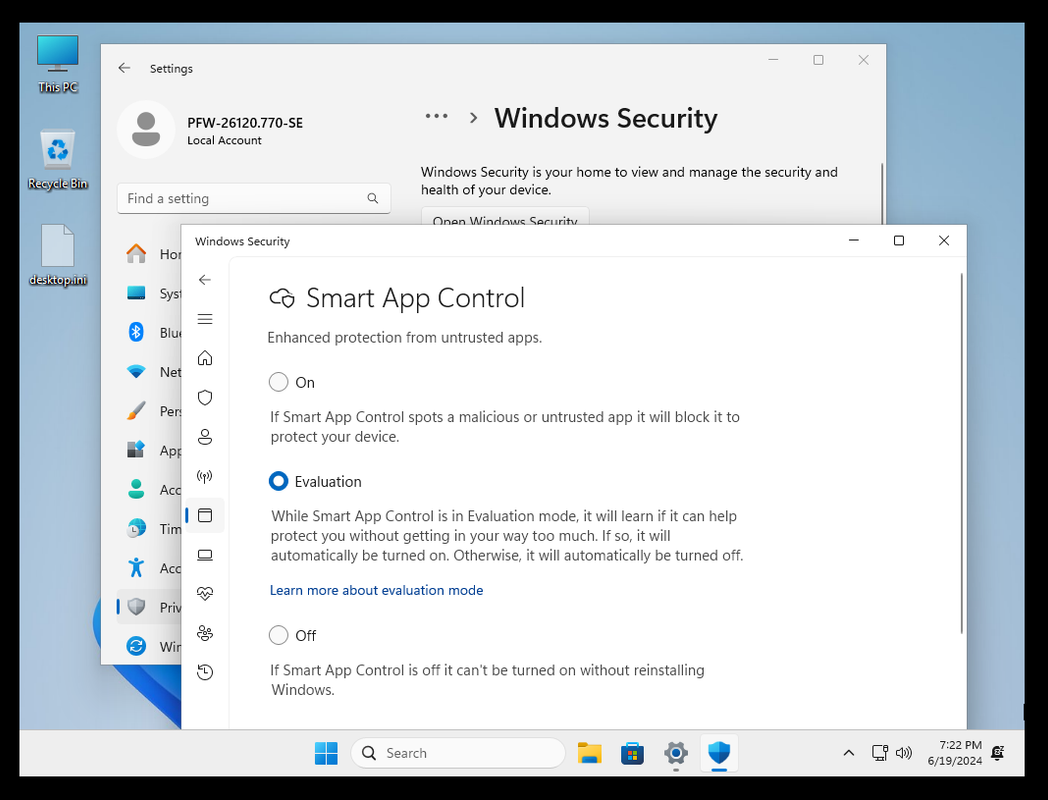The height and width of the screenshot is (800, 1048).
Task: Click the Privacy & security shield icon
Action: click(136, 607)
